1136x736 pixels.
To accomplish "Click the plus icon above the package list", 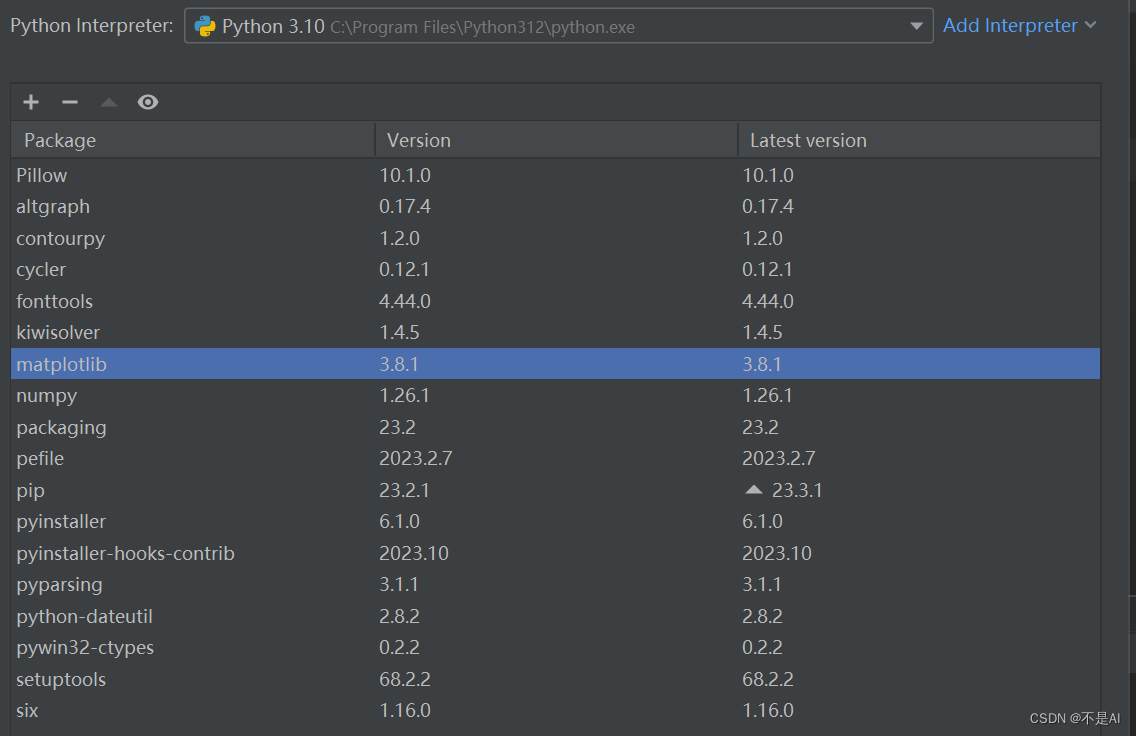I will [x=30, y=101].
